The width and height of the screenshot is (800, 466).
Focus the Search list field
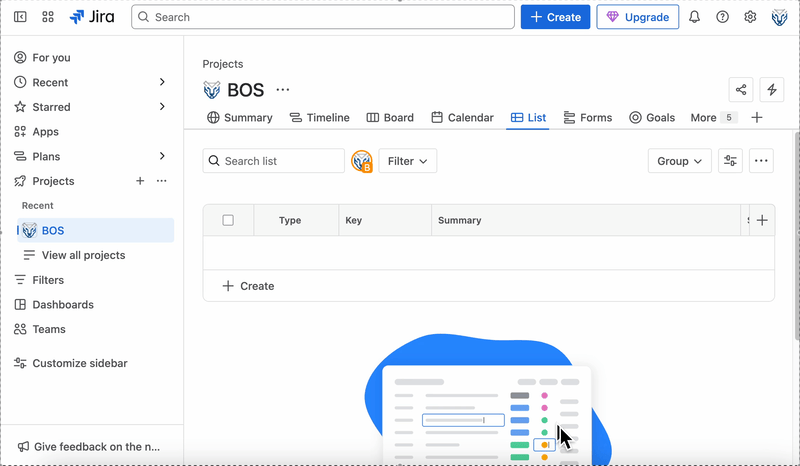click(273, 161)
